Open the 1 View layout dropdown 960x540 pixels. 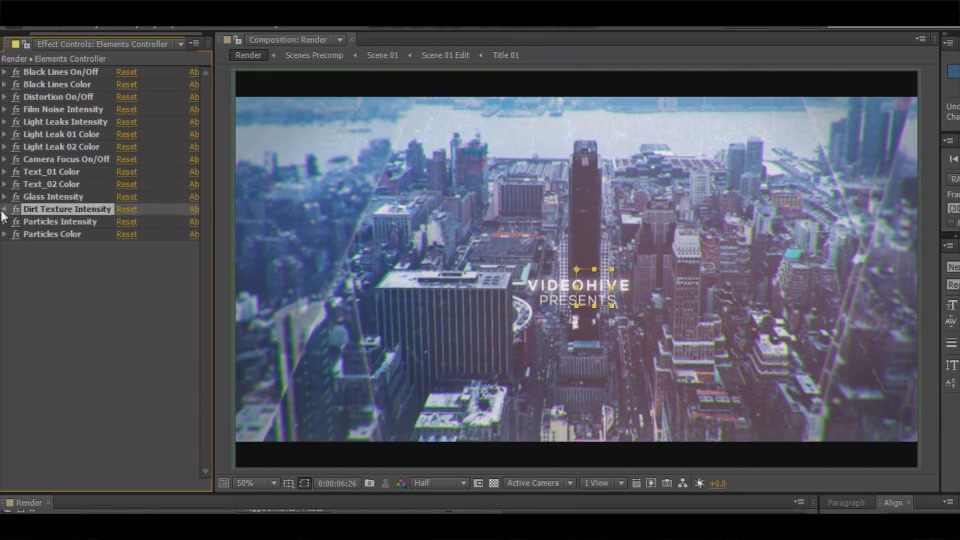click(603, 483)
